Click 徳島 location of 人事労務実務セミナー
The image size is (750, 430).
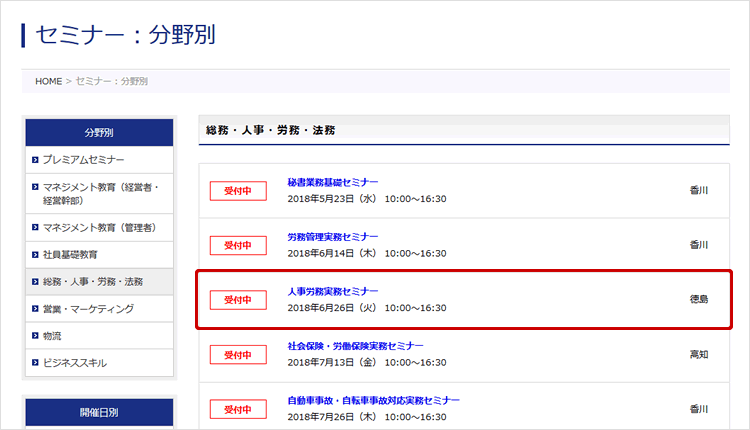click(x=699, y=299)
